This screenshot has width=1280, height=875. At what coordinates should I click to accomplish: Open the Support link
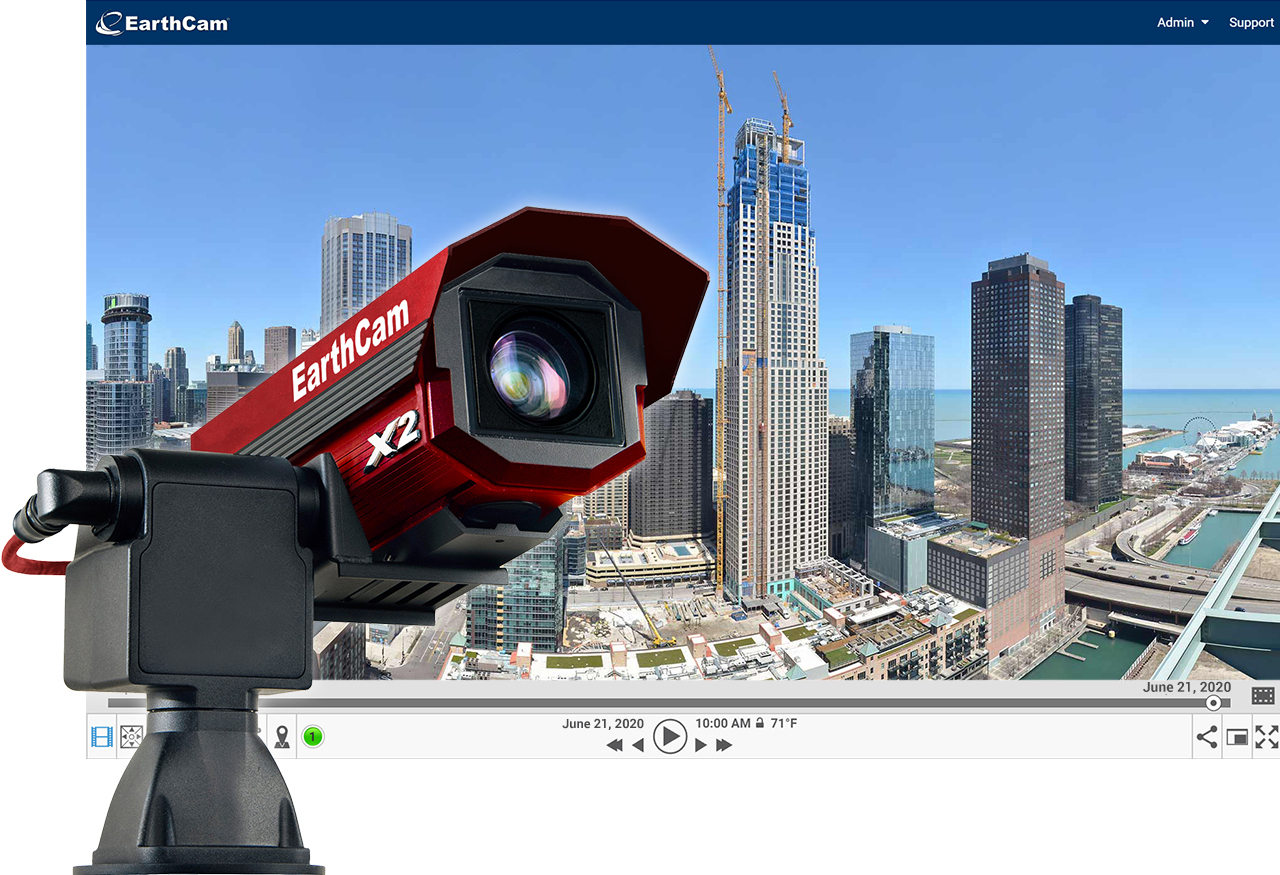click(1251, 22)
